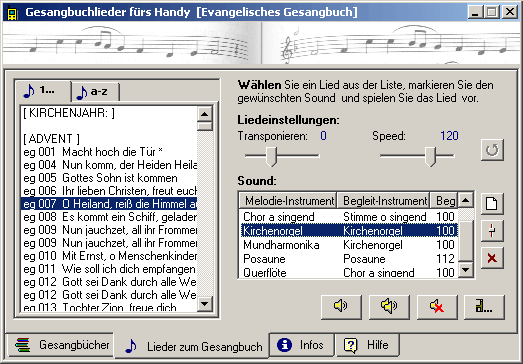
Task: Click 'Stimme o singend' accompaniment cell
Action: click(x=385, y=217)
